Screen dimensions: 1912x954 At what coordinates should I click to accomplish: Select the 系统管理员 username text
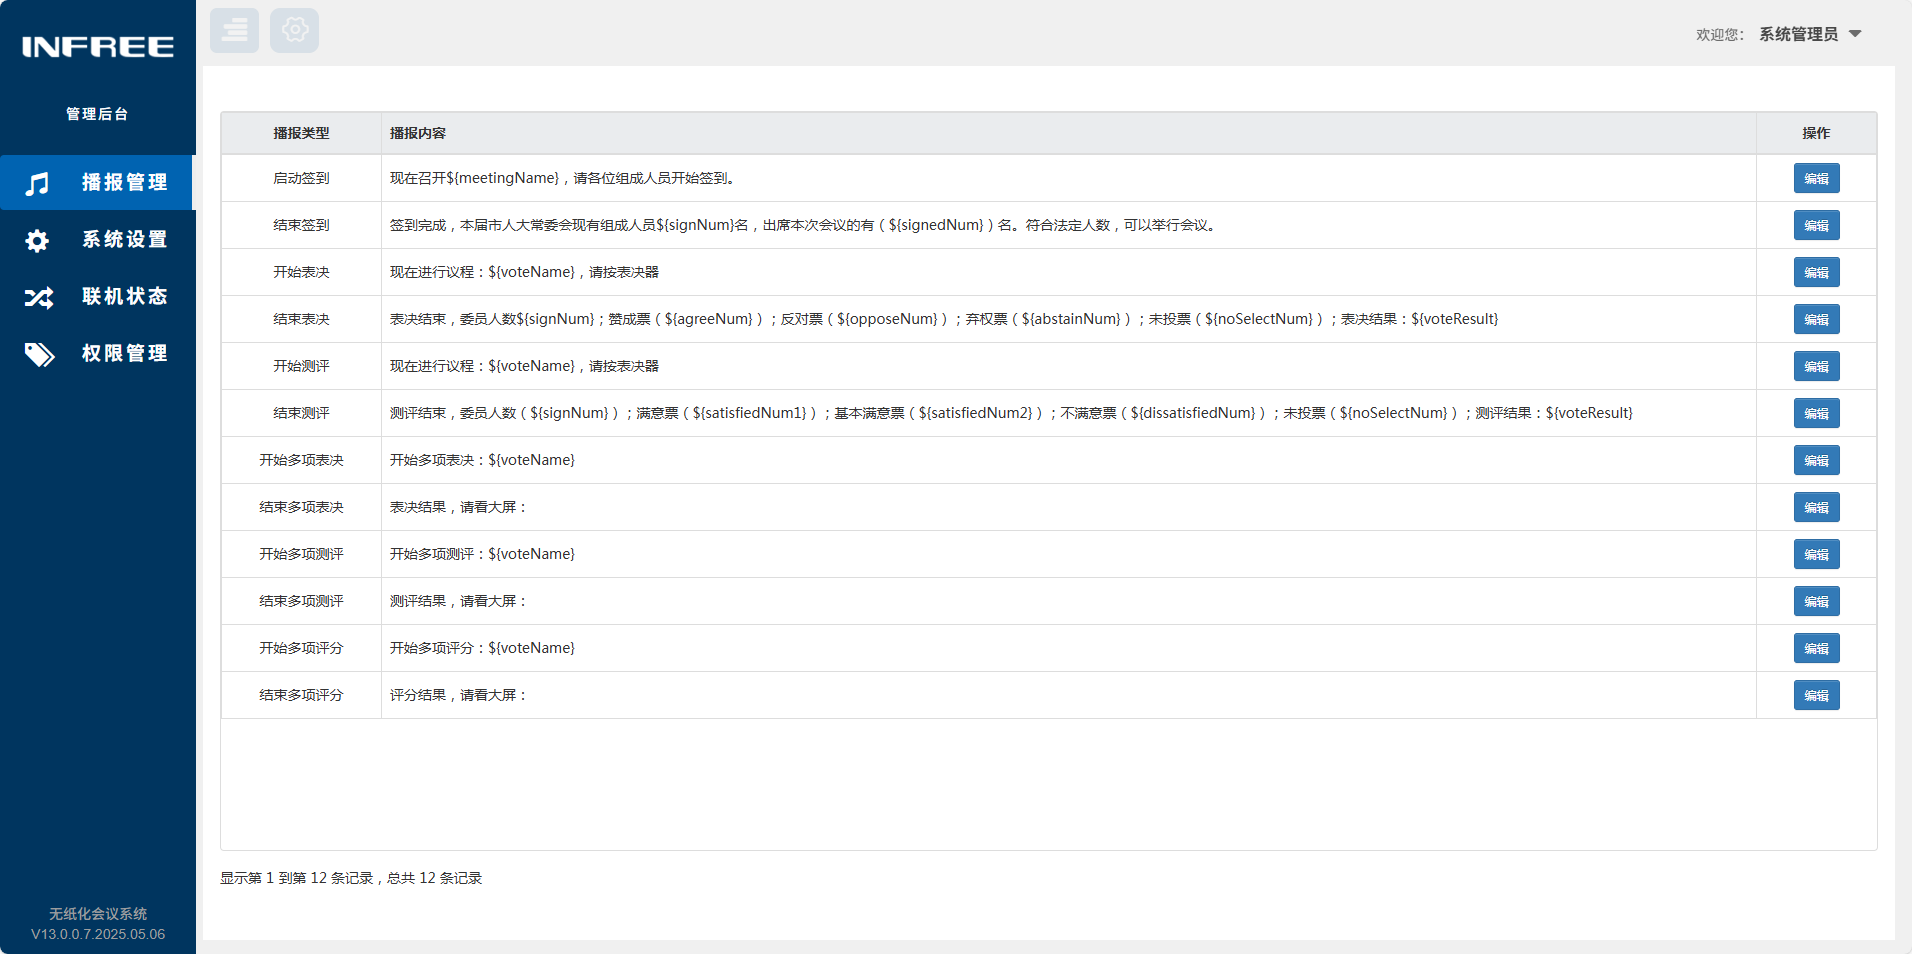click(1798, 34)
